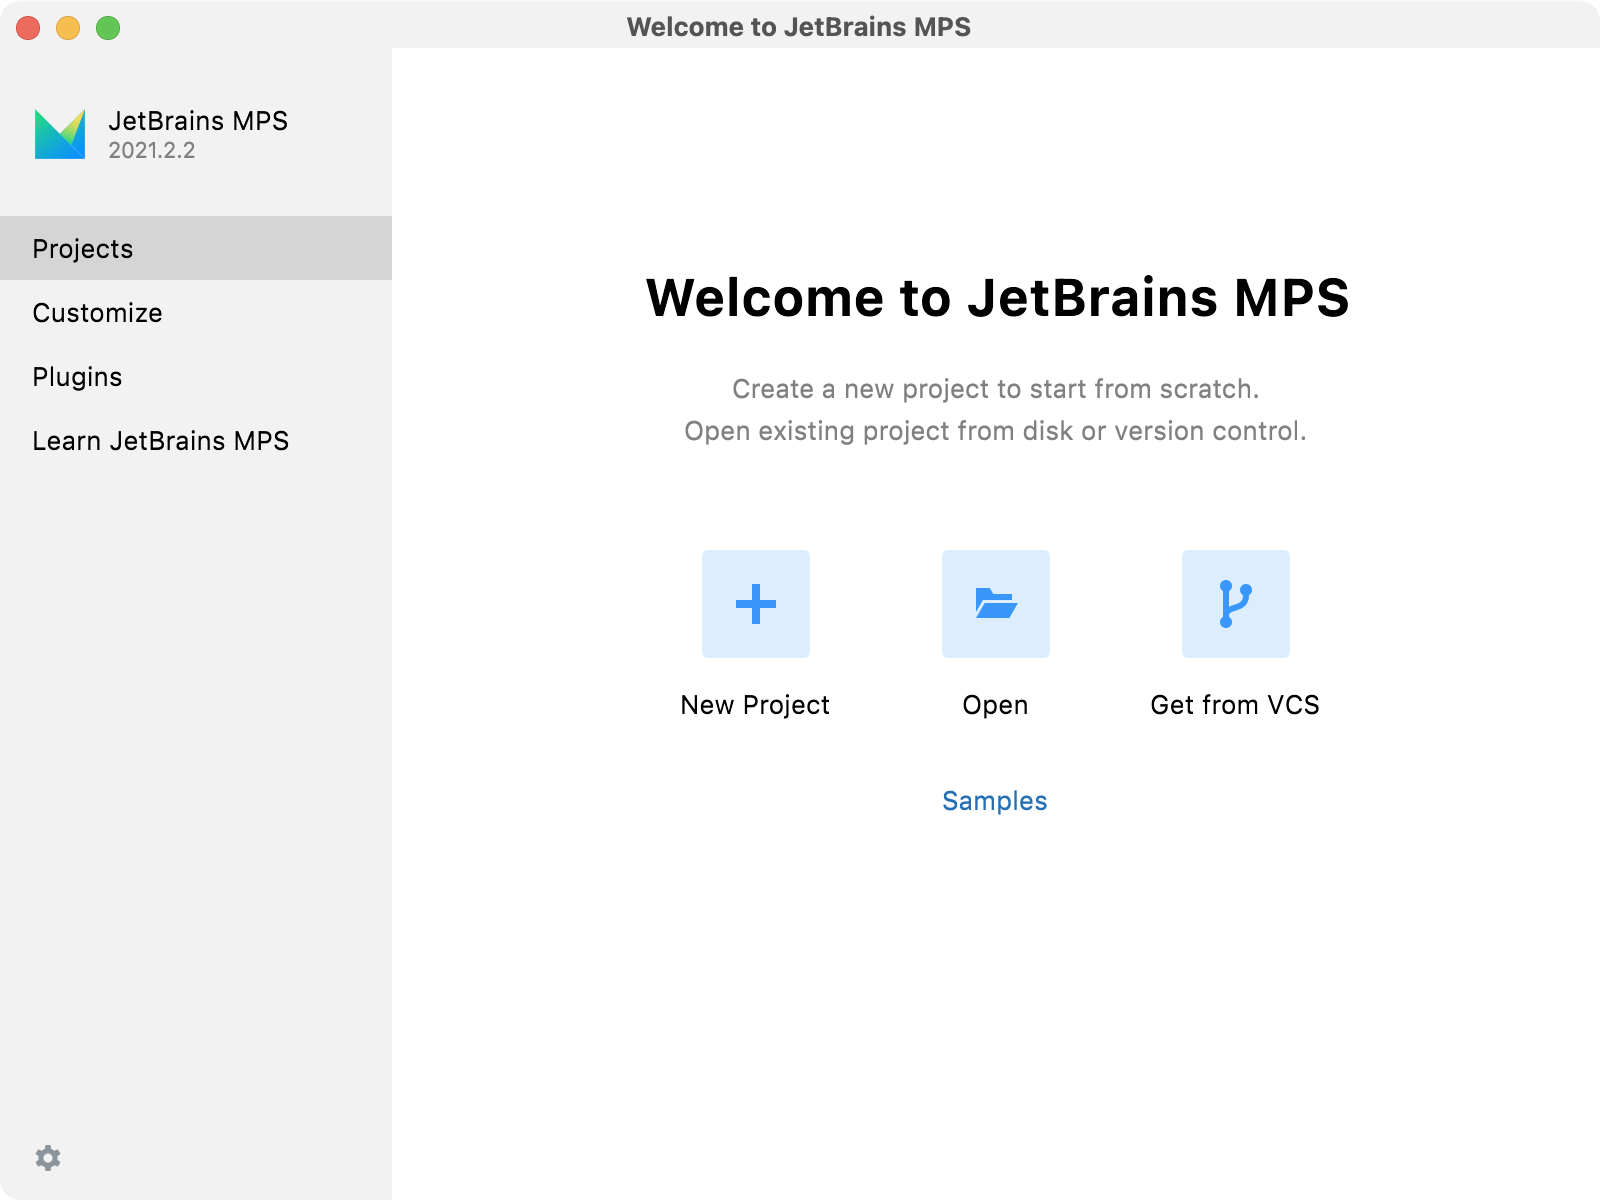Switch to the Customize section
Image resolution: width=1600 pixels, height=1200 pixels.
[97, 312]
